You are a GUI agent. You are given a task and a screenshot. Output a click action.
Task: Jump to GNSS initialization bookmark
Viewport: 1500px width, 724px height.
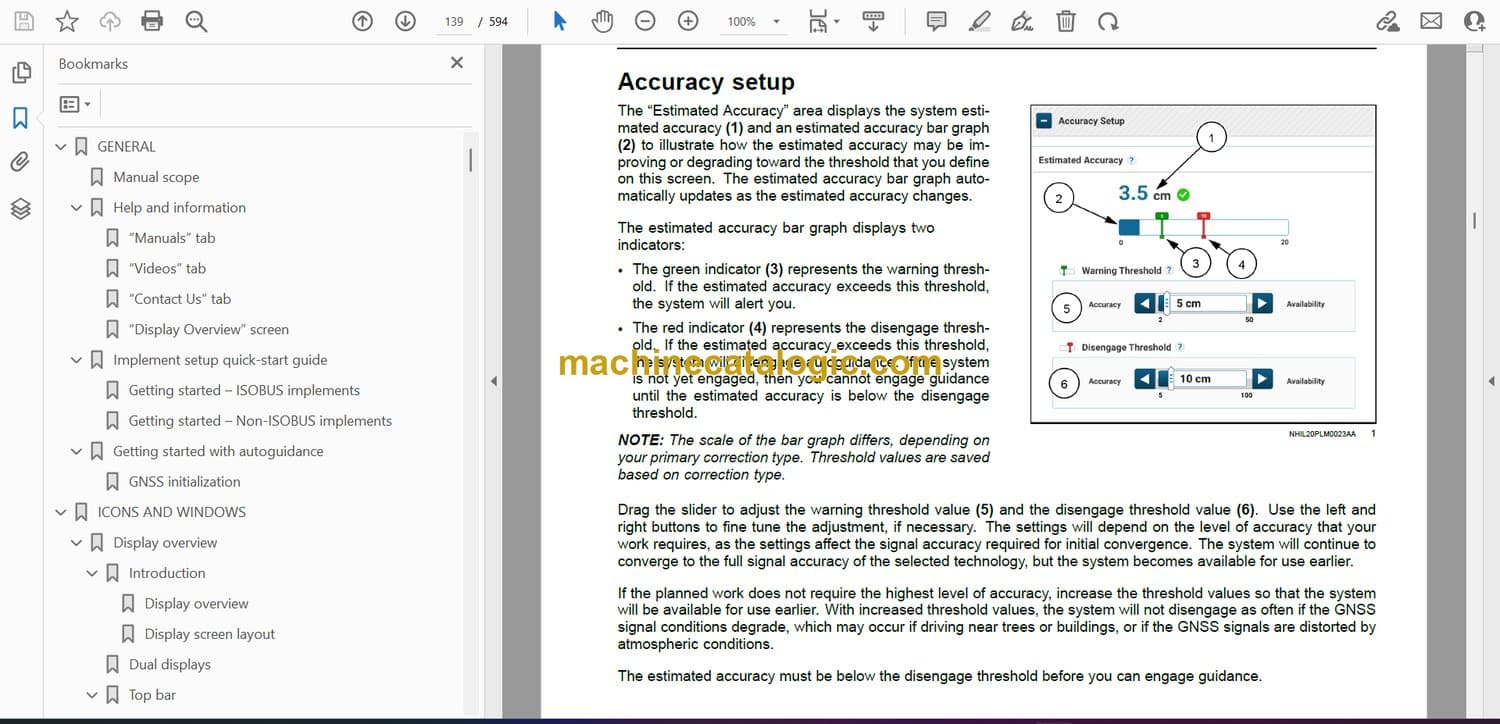point(184,482)
